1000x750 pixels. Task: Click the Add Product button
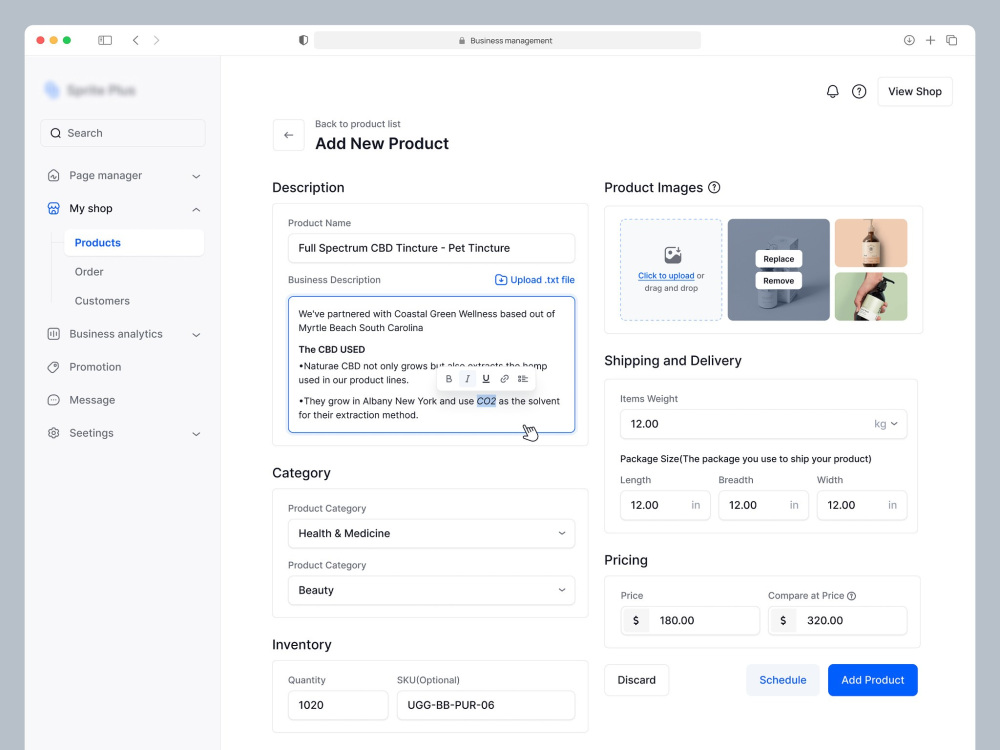[872, 680]
